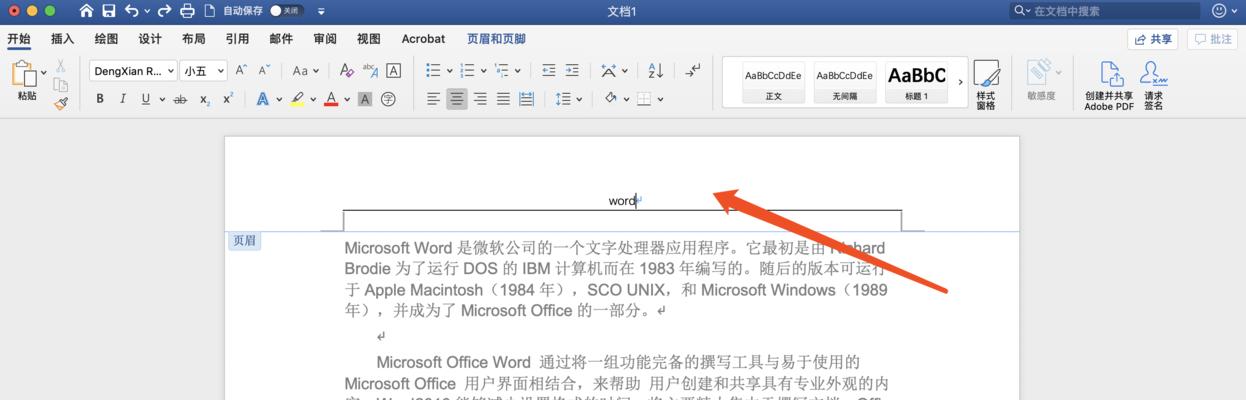Toggle superscript formatting
Screen dimensions: 1246x400
(x=228, y=99)
